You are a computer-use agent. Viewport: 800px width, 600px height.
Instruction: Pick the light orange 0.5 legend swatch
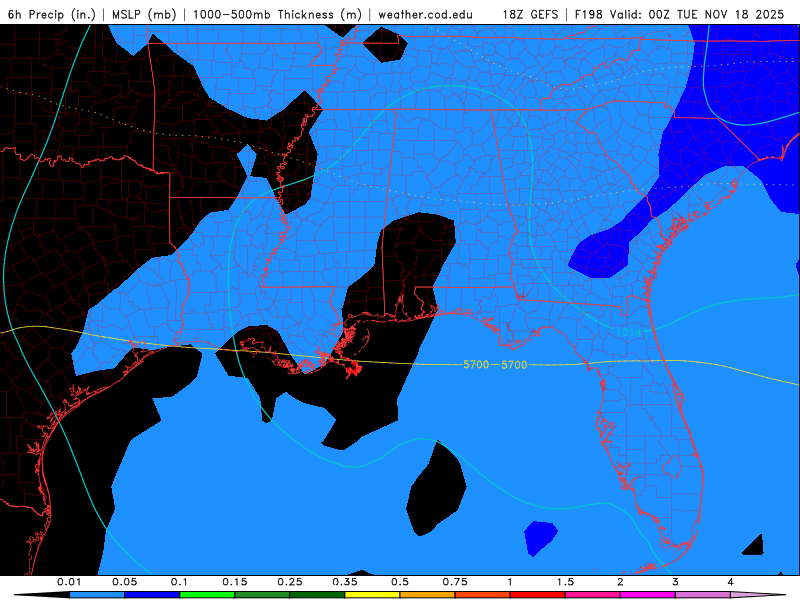428,595
